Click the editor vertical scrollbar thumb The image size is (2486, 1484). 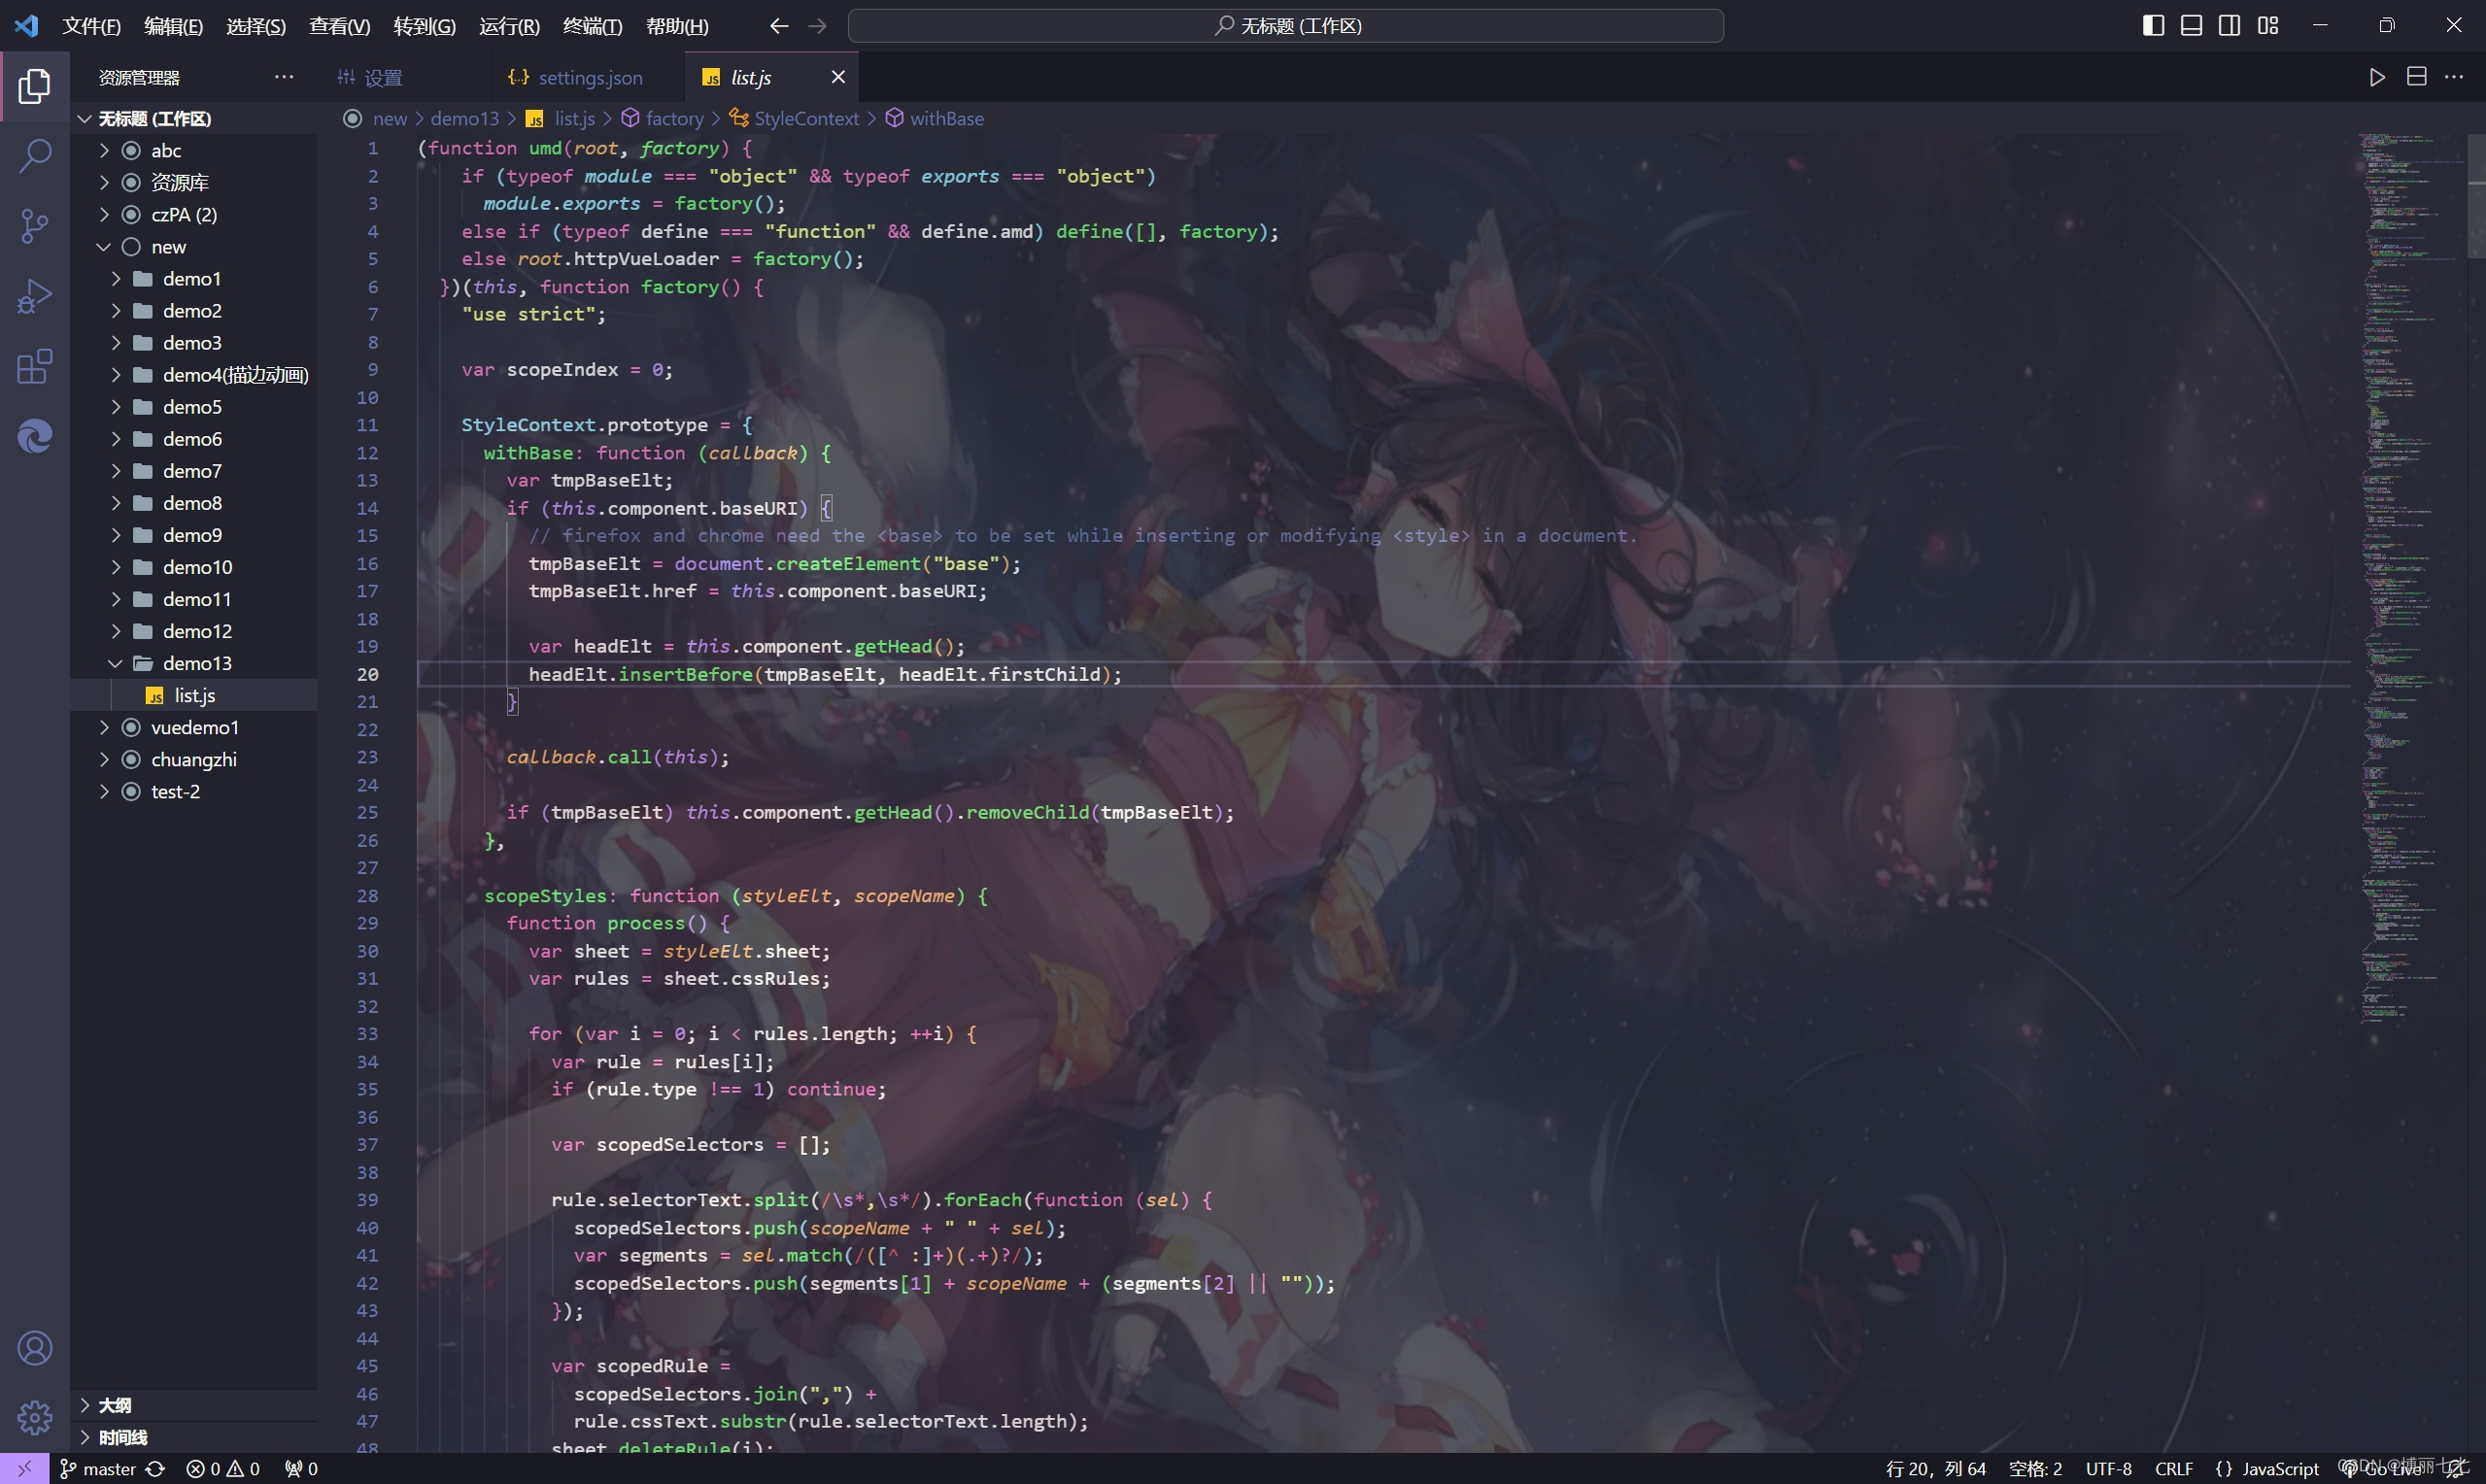(2476, 195)
